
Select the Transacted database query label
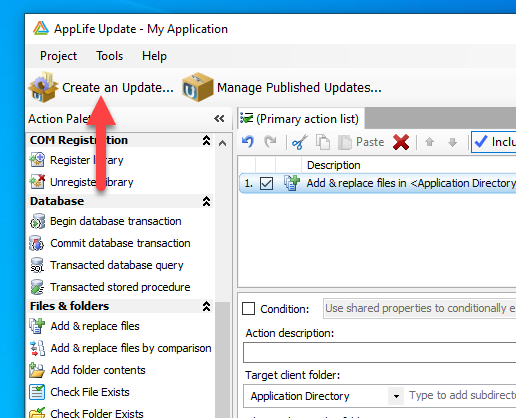click(117, 265)
